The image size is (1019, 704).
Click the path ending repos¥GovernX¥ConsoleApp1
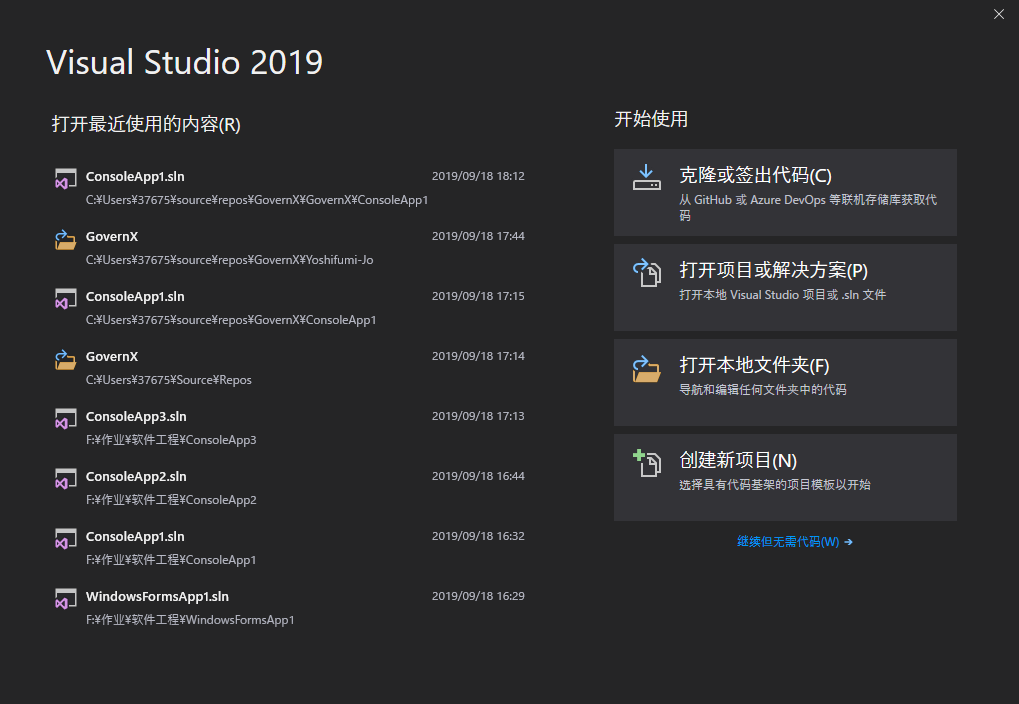(x=231, y=320)
